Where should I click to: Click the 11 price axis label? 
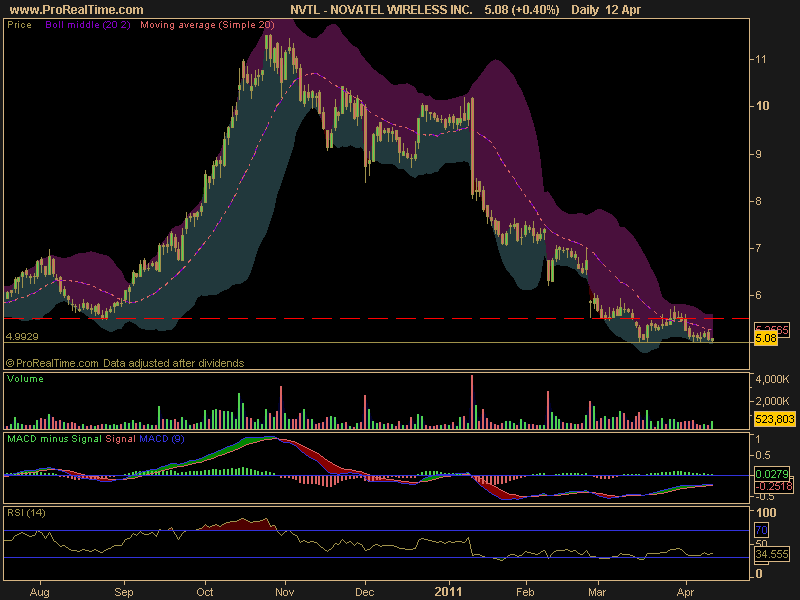761,59
